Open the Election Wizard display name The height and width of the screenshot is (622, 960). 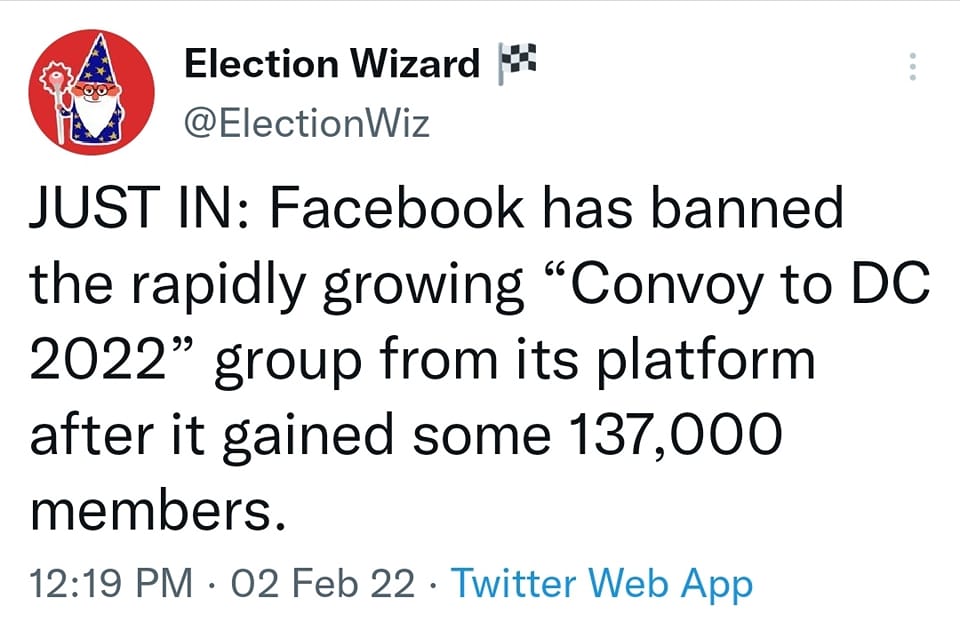tap(332, 65)
